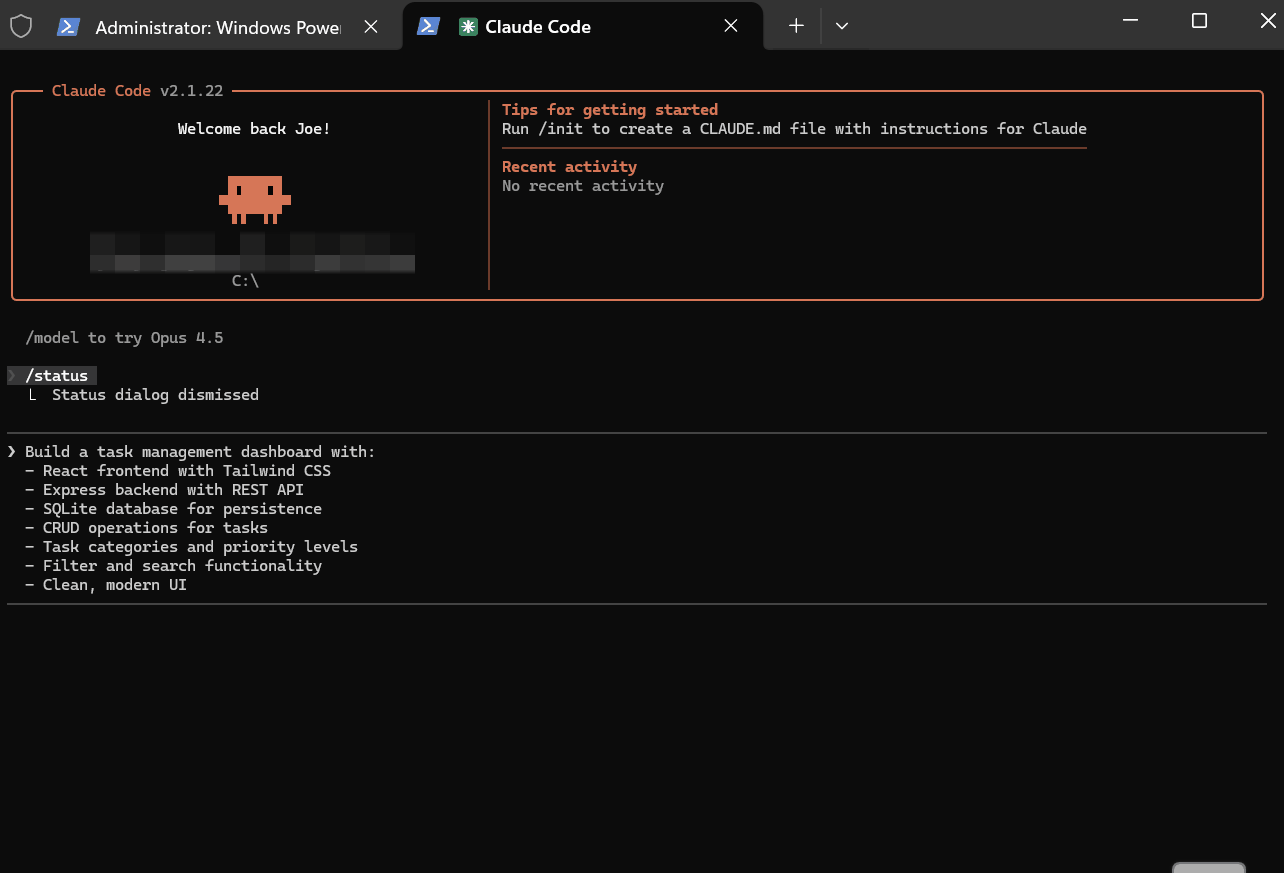
Task: Click the '/model to try Opus 4.5' hint
Action: coord(124,338)
